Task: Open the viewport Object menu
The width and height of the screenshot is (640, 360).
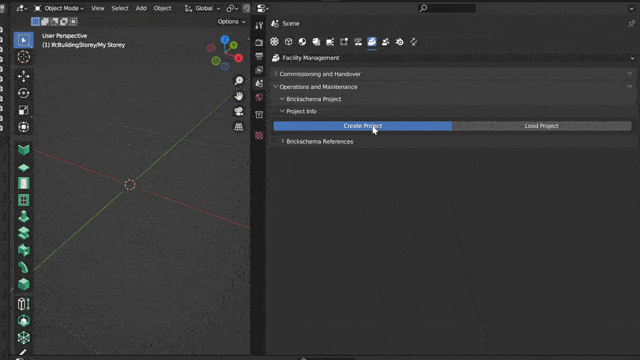Action: (162, 8)
